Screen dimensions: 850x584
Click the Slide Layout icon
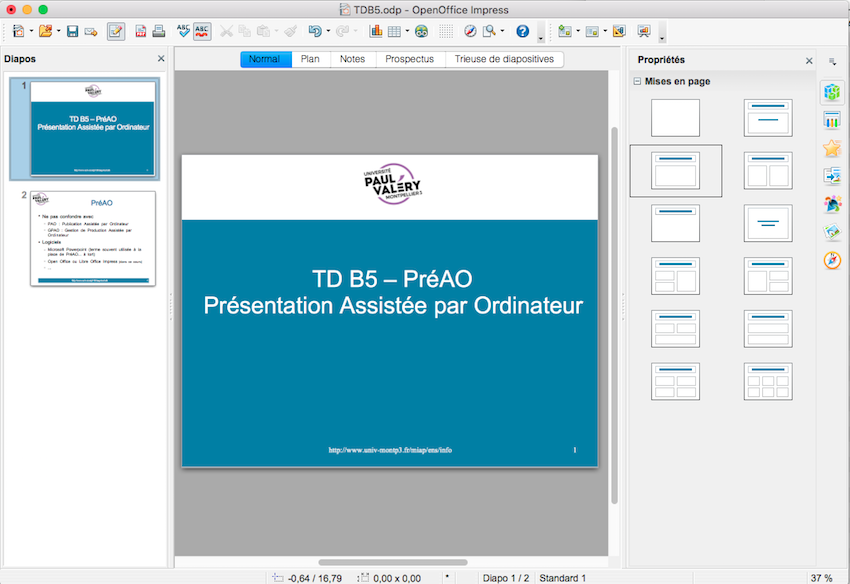592,31
